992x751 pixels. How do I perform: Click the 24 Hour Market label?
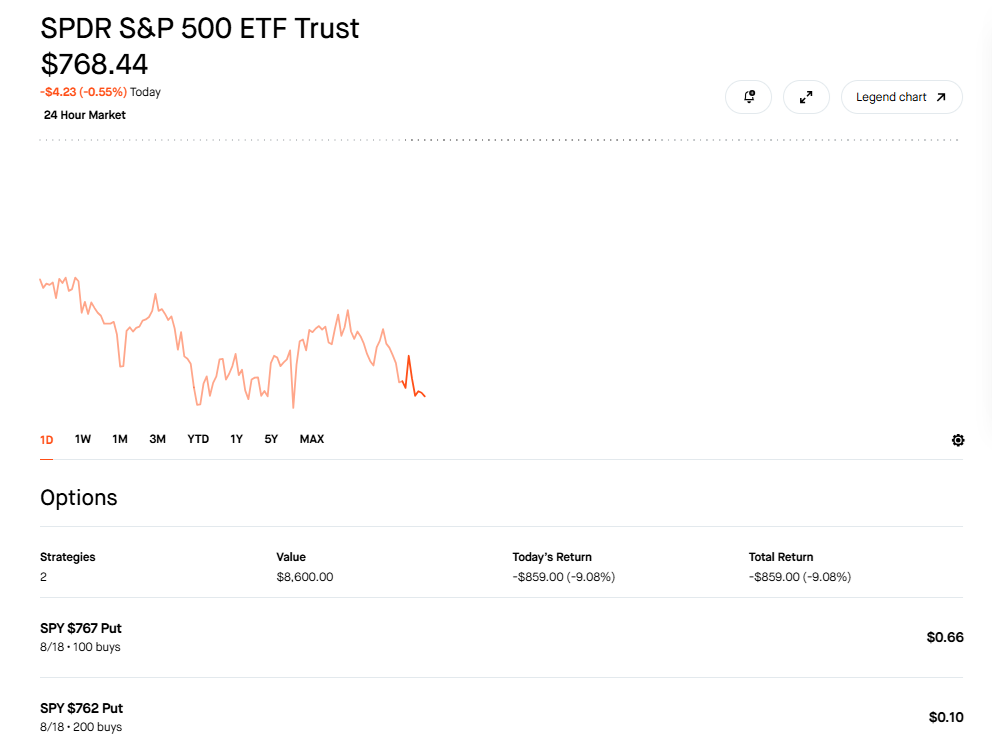pyautogui.click(x=85, y=115)
